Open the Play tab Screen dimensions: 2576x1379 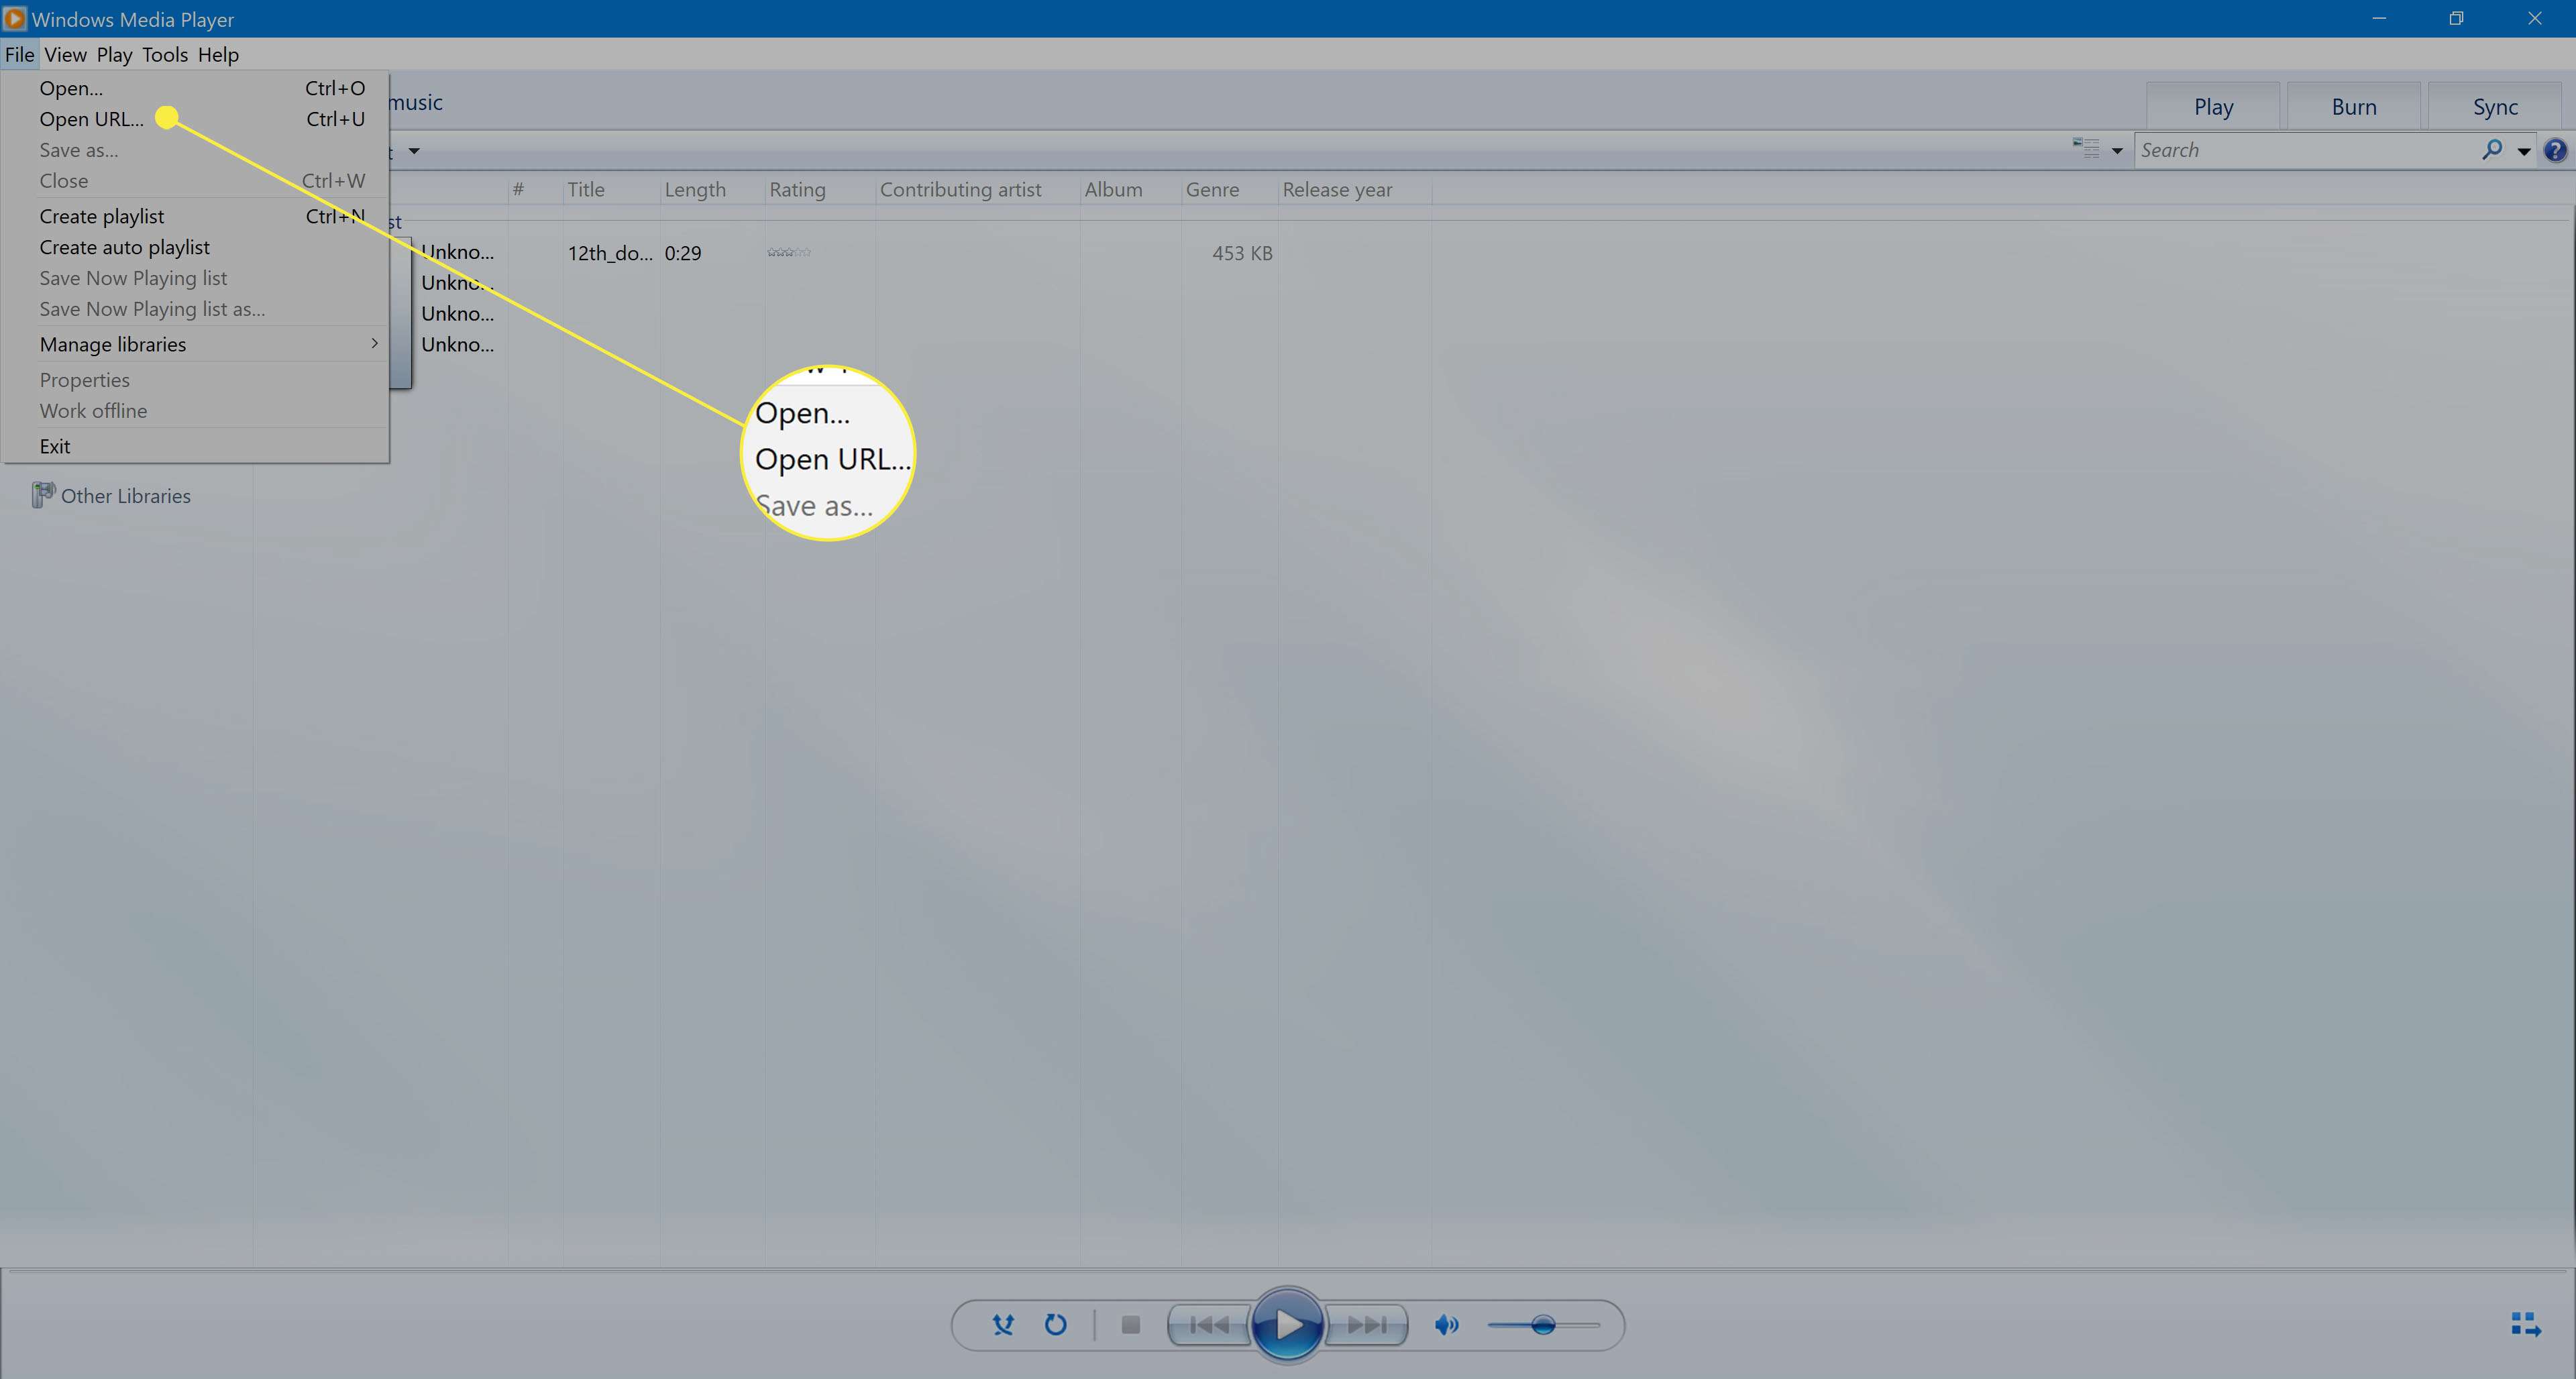pyautogui.click(x=2213, y=107)
